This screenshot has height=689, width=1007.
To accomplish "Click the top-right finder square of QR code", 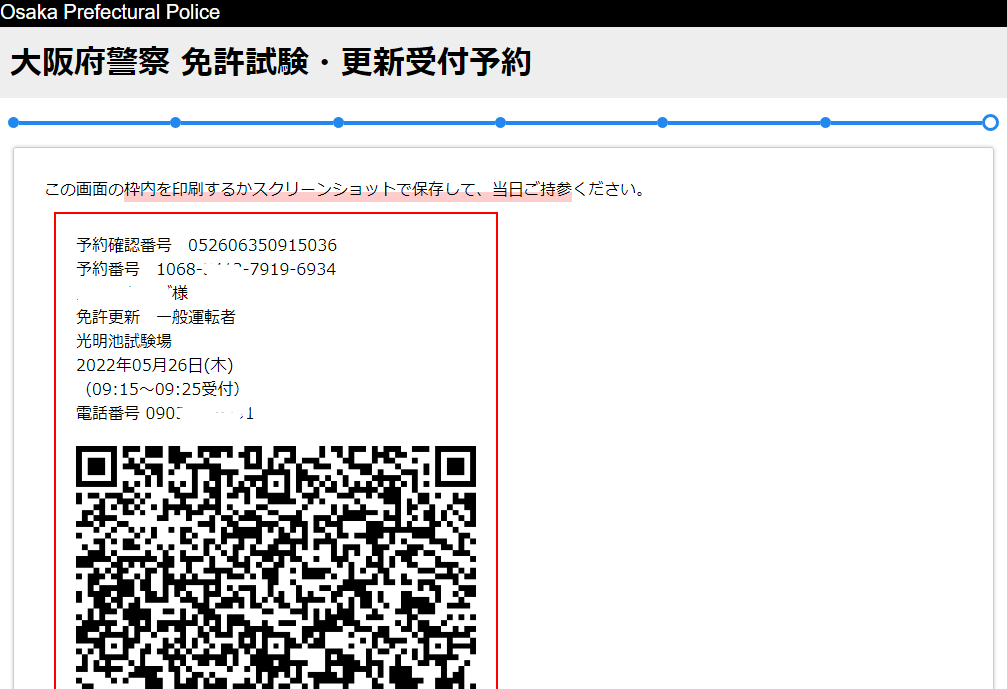I will [x=455, y=467].
